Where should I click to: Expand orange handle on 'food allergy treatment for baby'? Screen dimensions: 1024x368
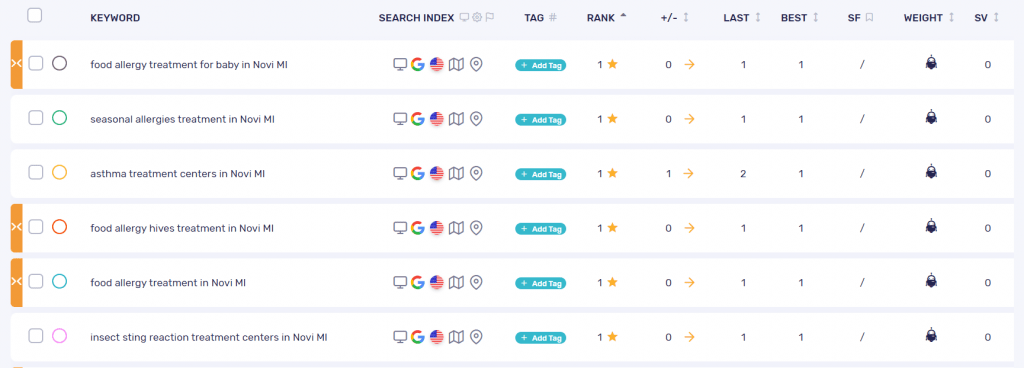(16, 64)
